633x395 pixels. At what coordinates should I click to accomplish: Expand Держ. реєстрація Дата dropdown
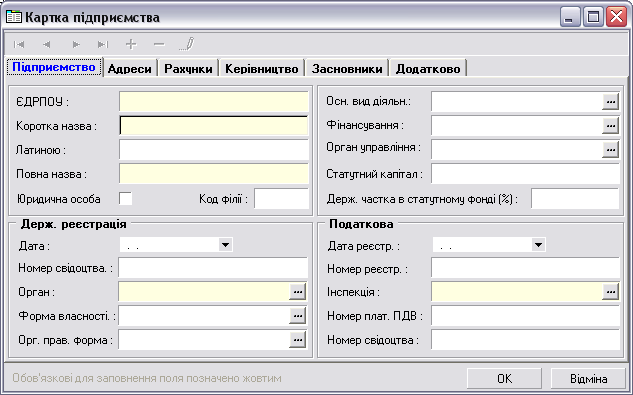coord(225,245)
